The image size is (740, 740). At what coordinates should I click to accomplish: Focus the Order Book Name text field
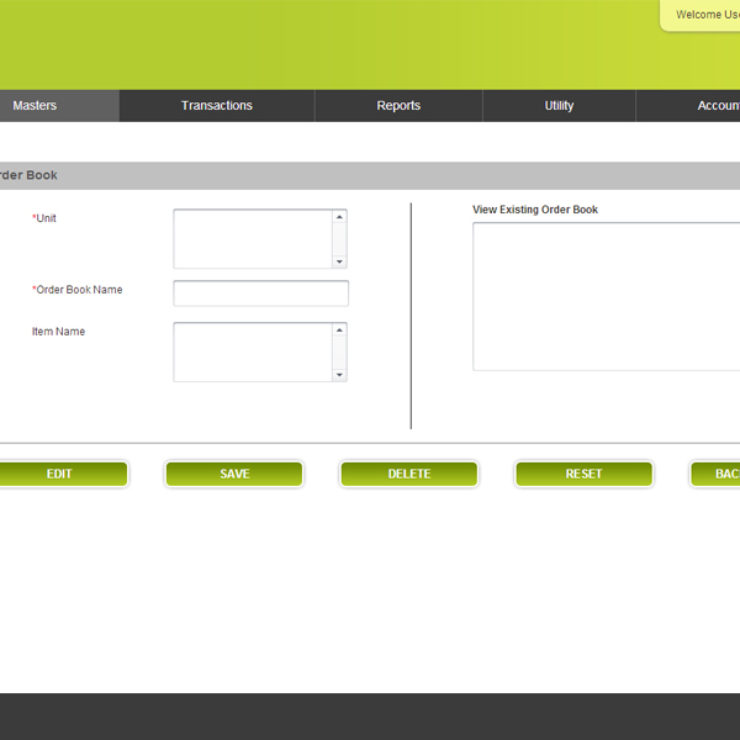[260, 293]
